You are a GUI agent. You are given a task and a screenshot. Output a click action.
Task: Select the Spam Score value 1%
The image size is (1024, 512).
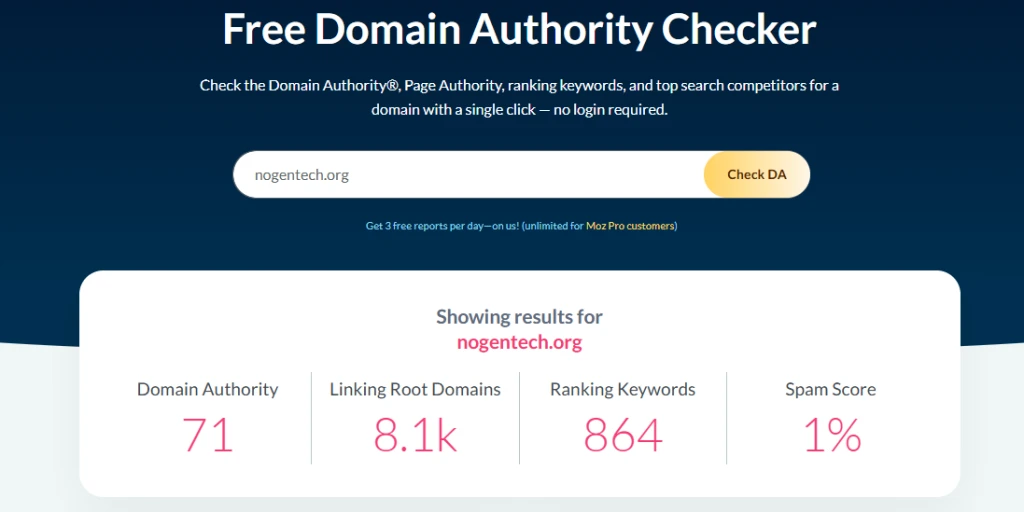tap(831, 436)
